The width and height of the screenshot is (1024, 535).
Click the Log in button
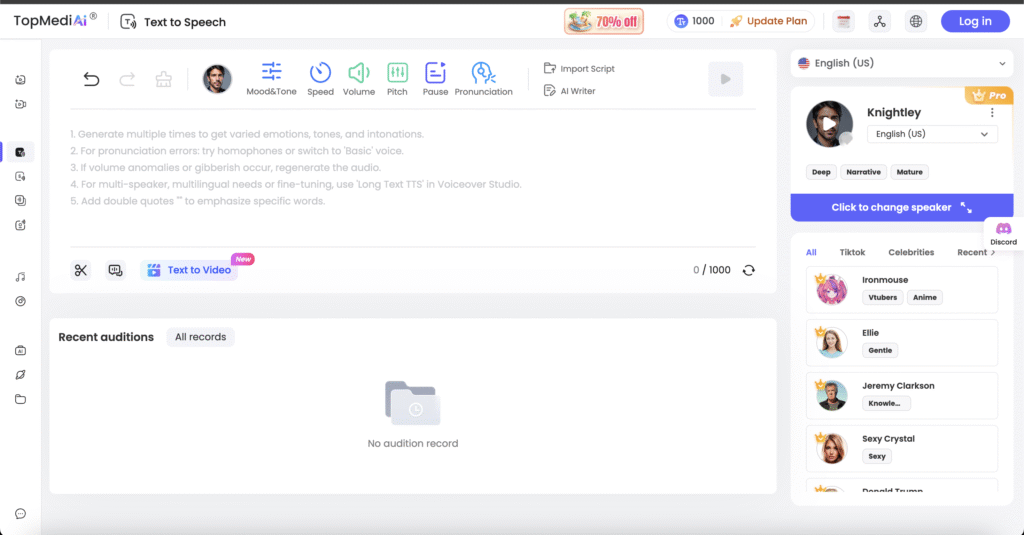coord(975,21)
